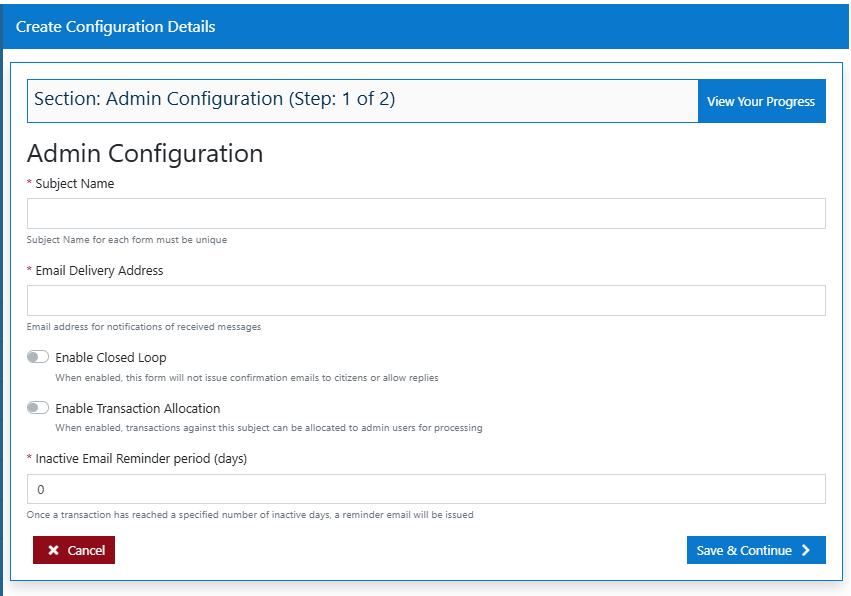Viewport: 851px width, 596px height.
Task: Click the red Cancel button
Action: pyautogui.click(x=74, y=550)
